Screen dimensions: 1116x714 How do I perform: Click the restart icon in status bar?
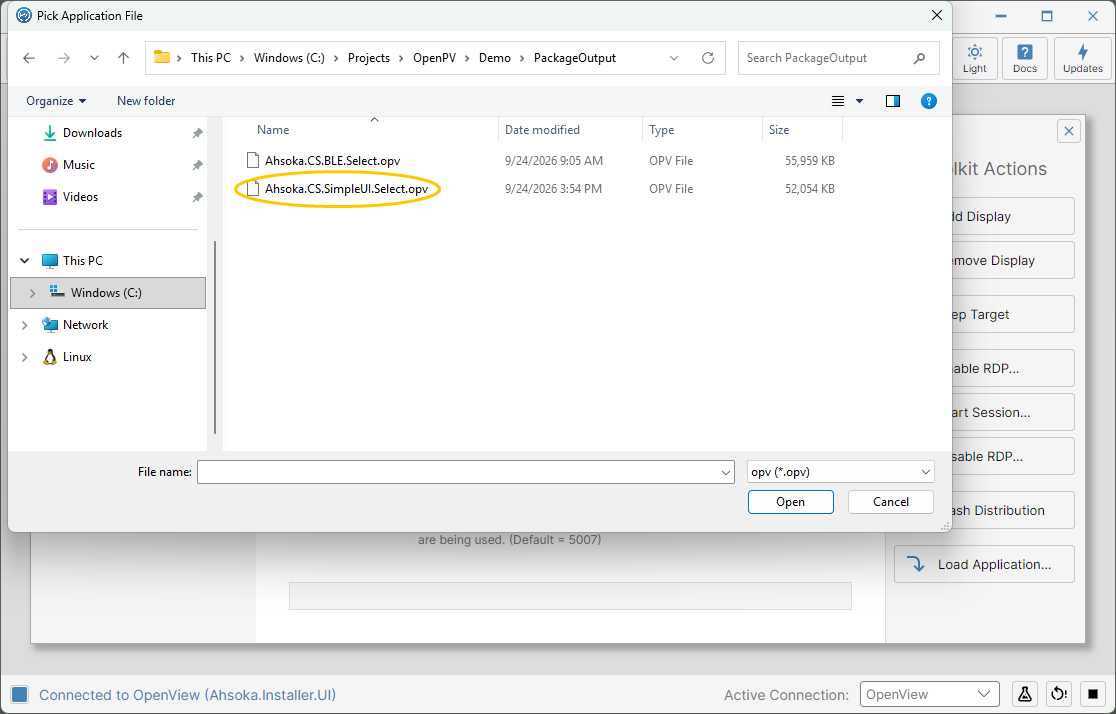pos(1059,694)
